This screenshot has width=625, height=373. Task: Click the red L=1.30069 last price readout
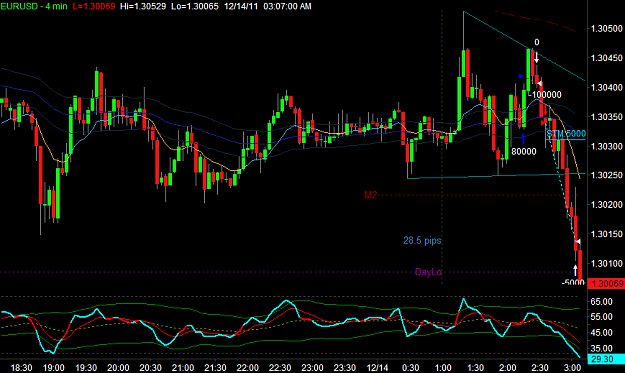[x=93, y=6]
